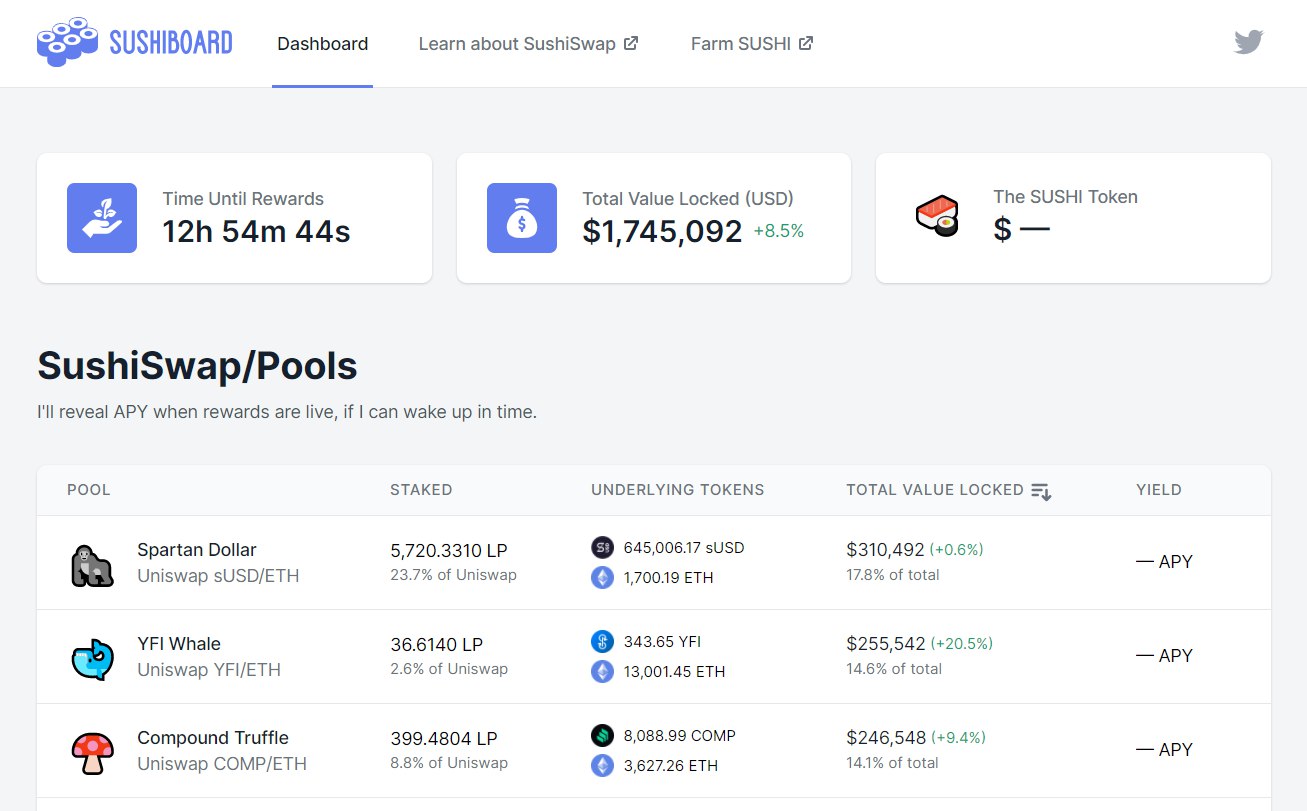Screen dimensions: 1307x811
Task: Click the 12h 54m 44s countdown
Action: pos(256,232)
